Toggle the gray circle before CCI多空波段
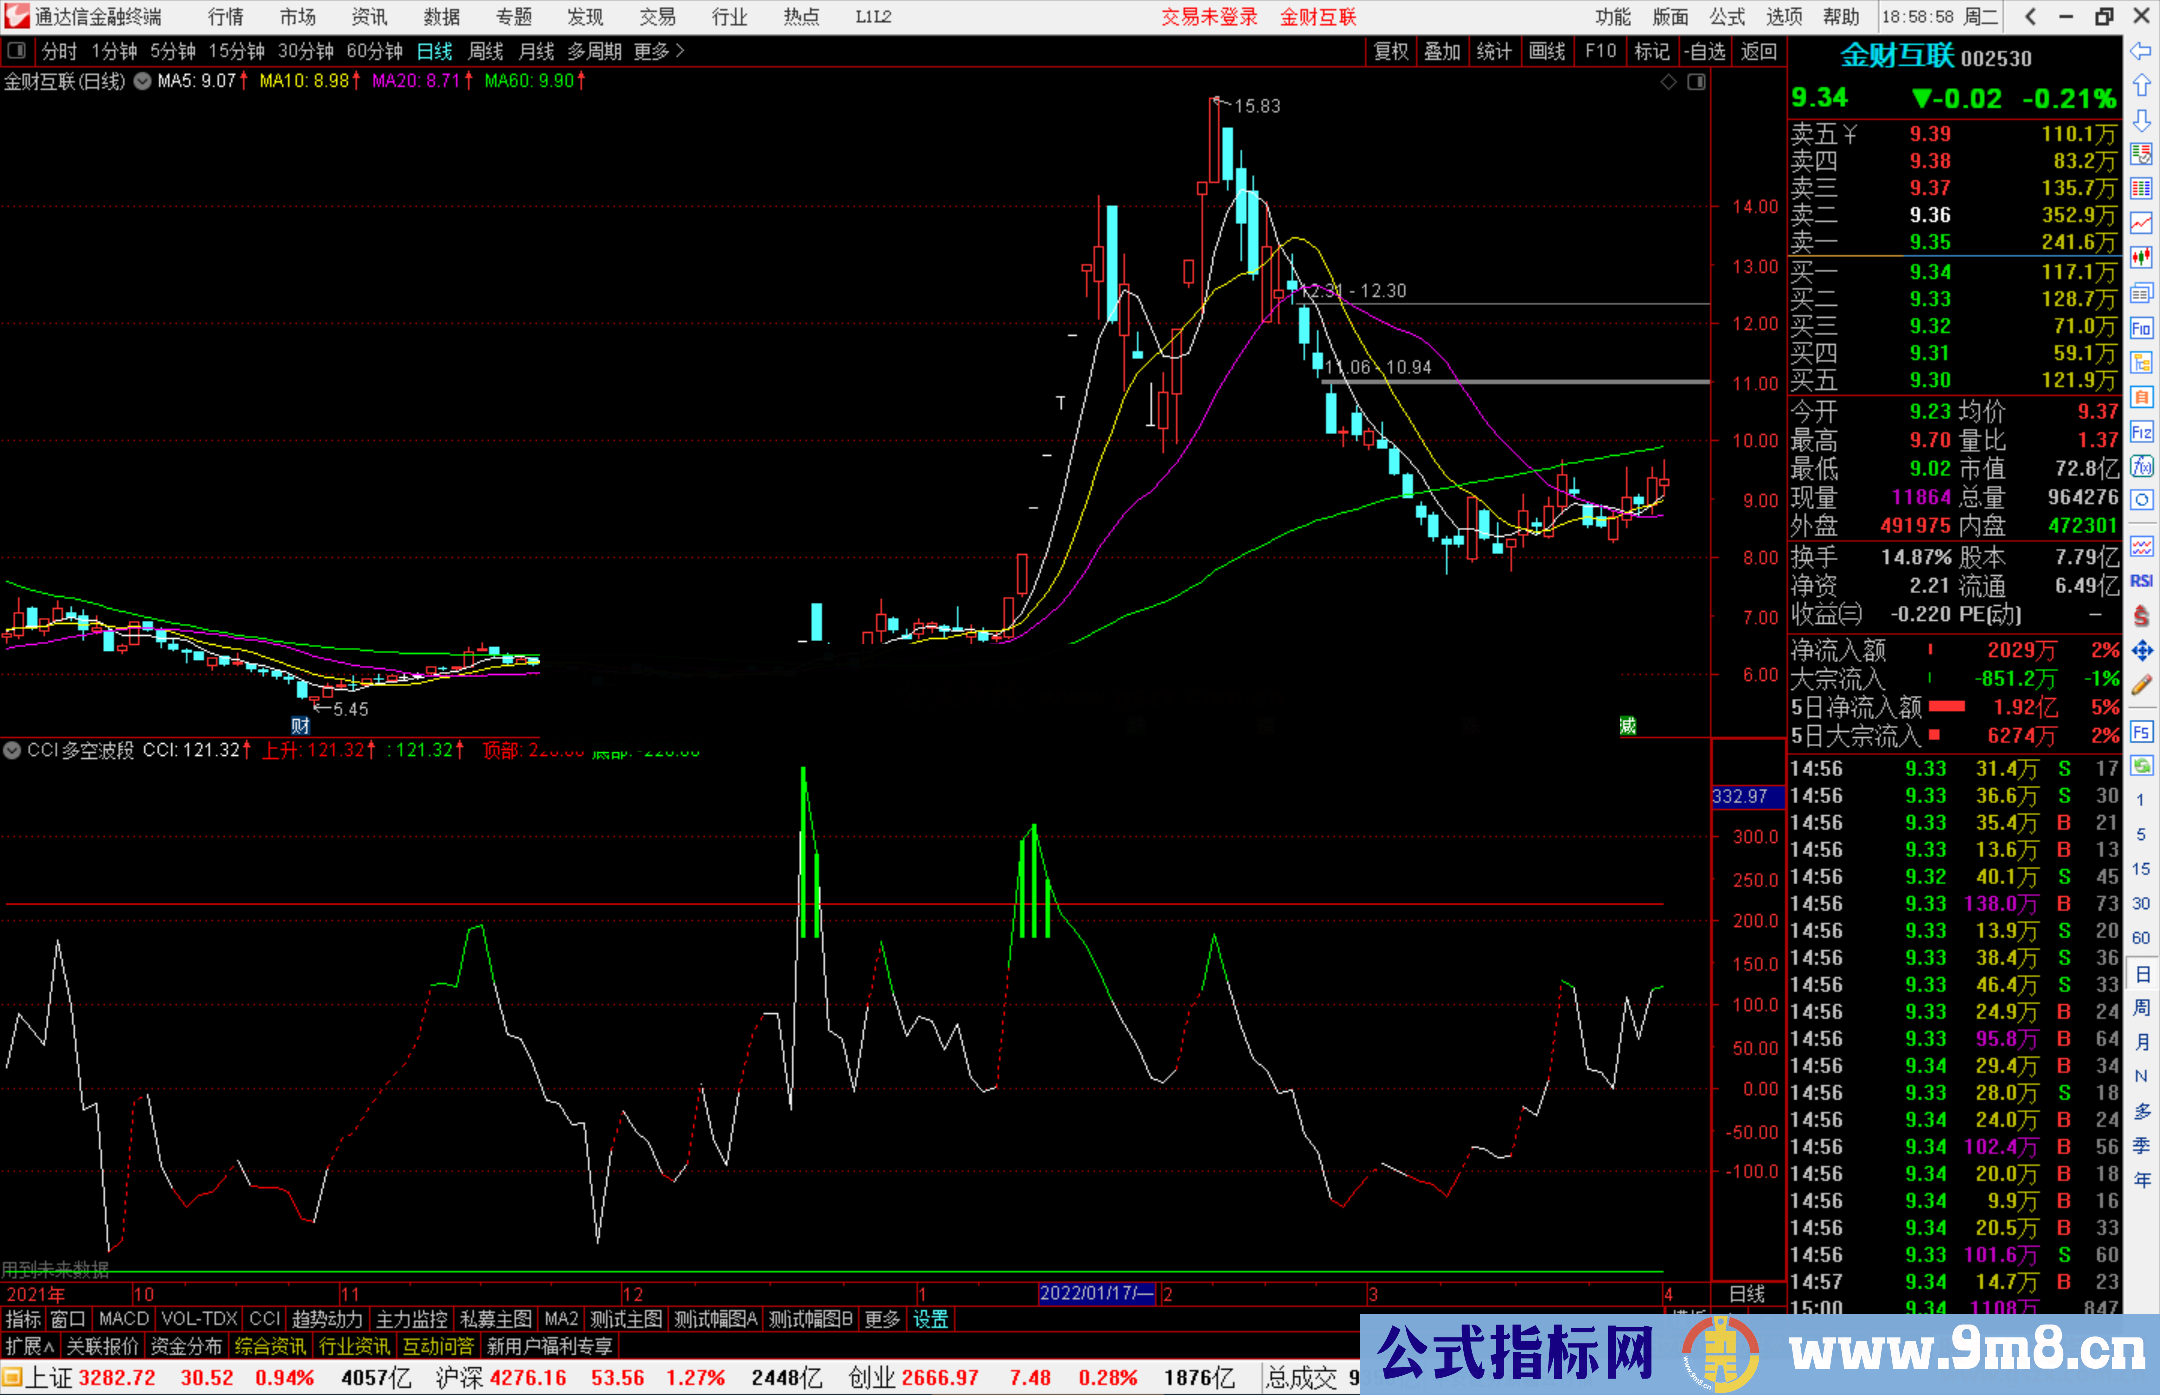Screen dimensions: 2160x1395 13,750
